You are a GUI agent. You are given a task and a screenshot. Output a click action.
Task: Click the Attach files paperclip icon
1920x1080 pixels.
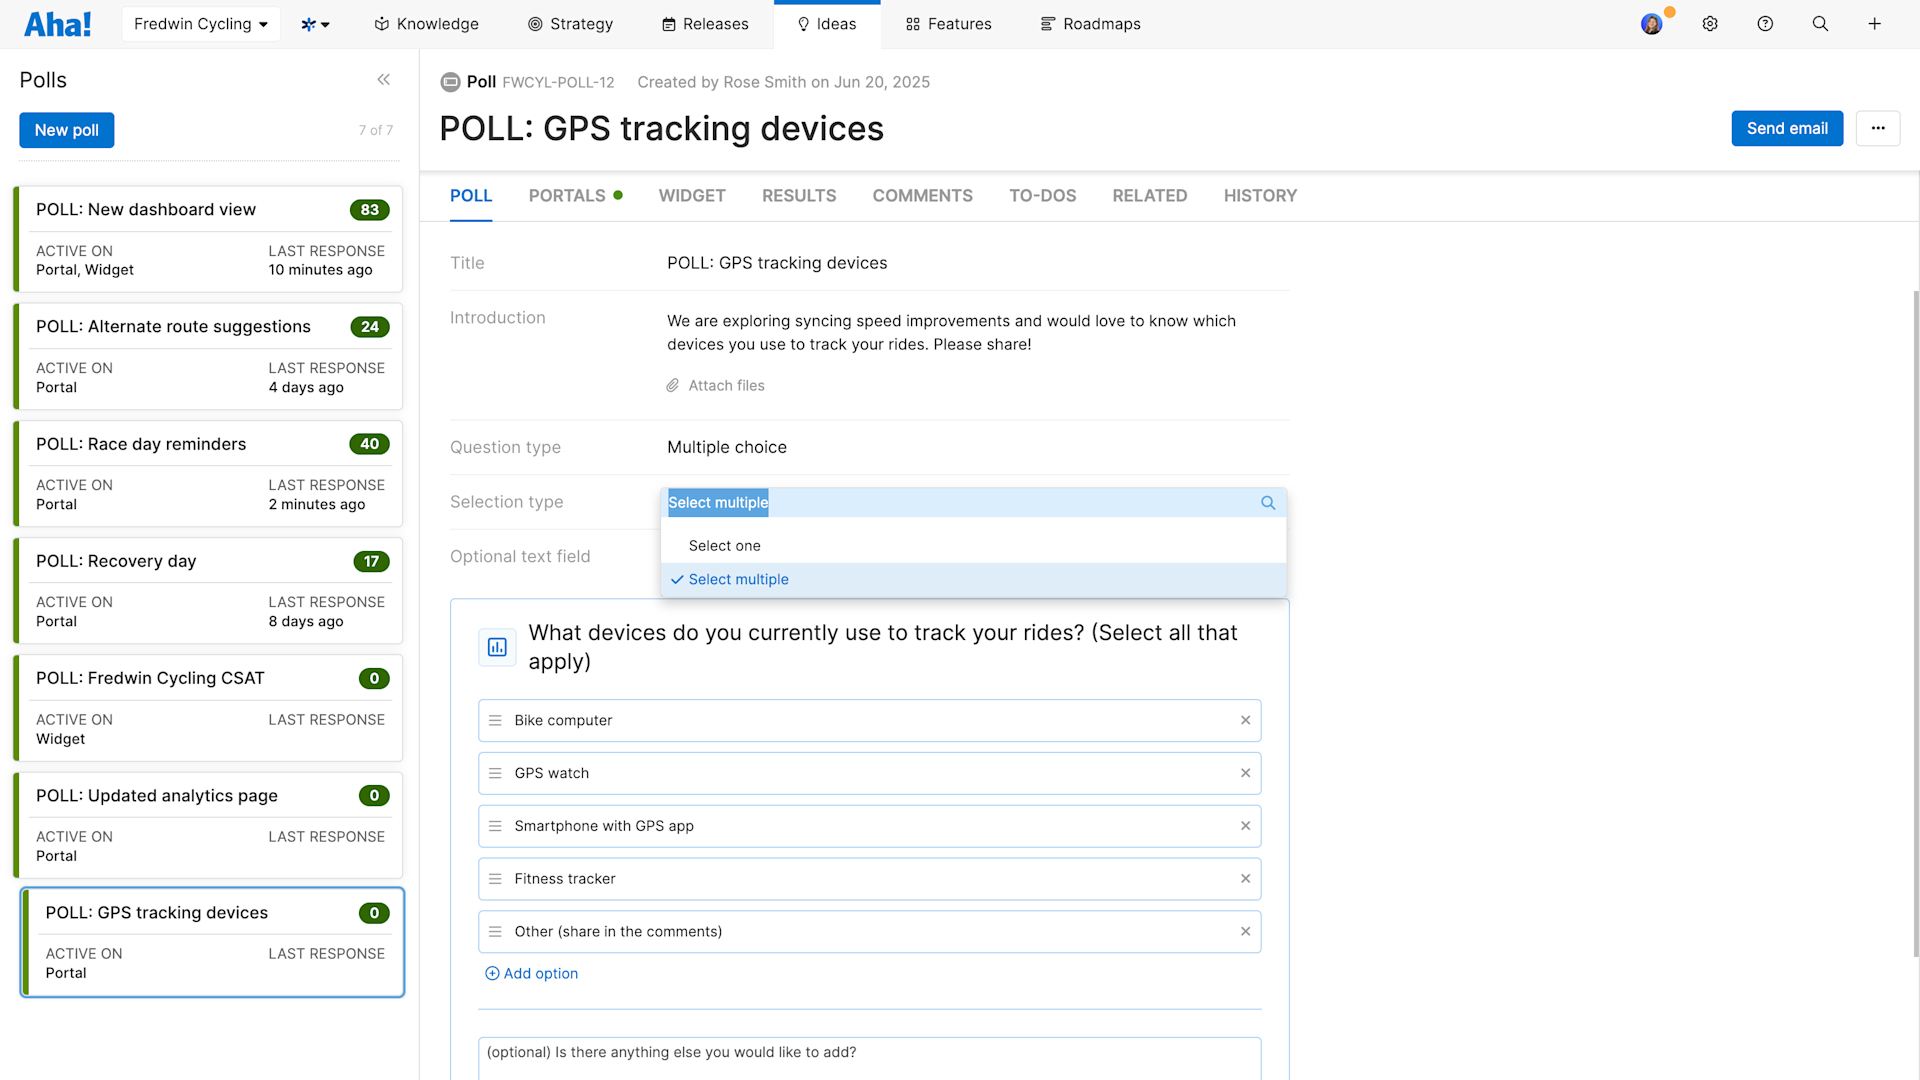coord(672,385)
